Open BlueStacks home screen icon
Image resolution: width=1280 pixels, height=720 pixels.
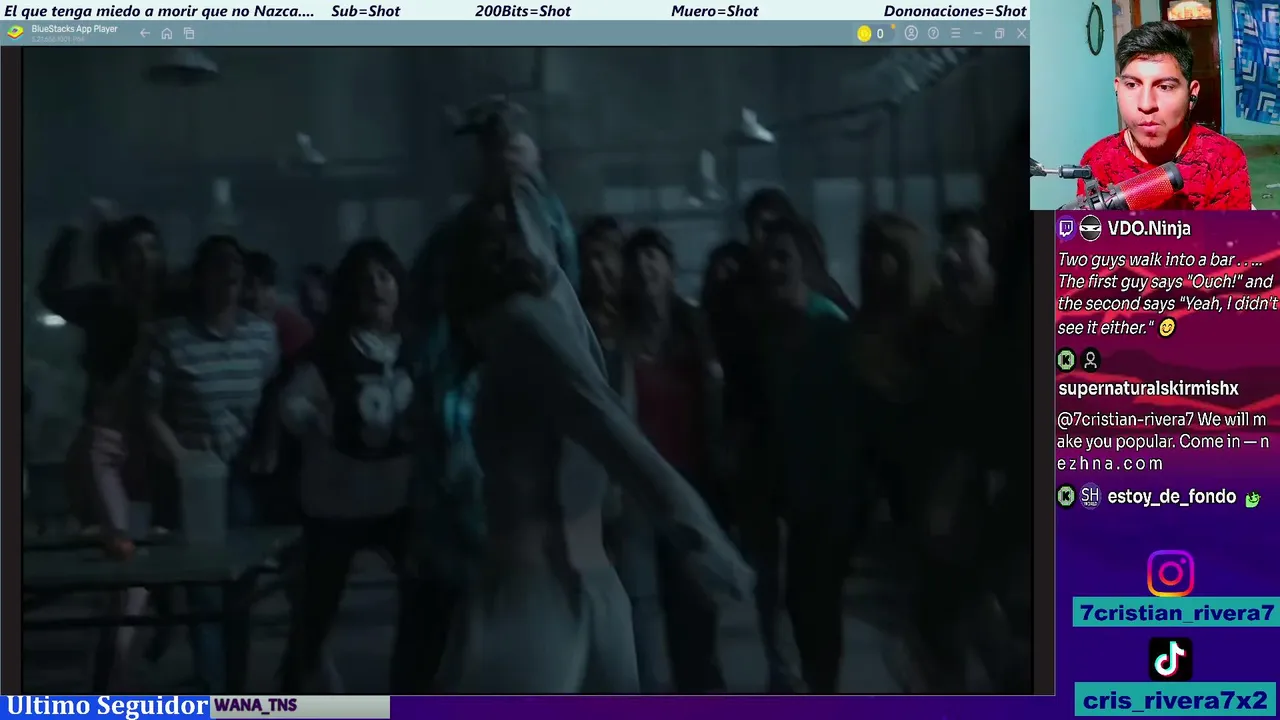[167, 33]
